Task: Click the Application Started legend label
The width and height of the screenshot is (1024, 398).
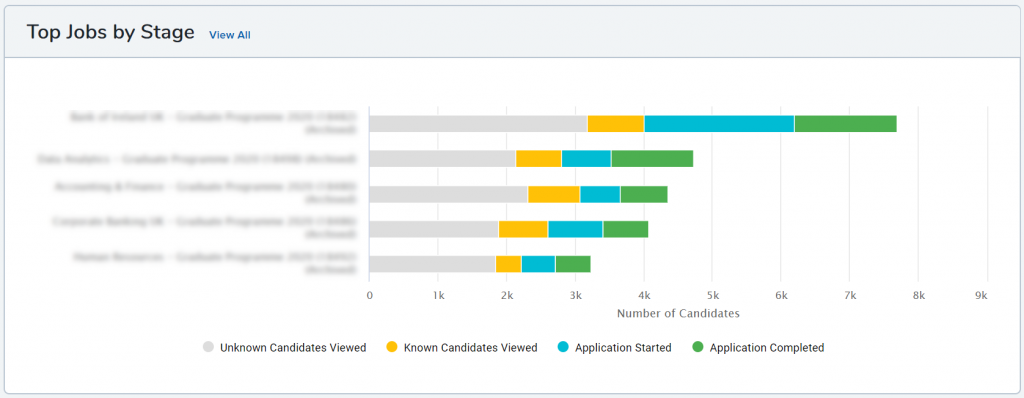Action: tap(623, 348)
